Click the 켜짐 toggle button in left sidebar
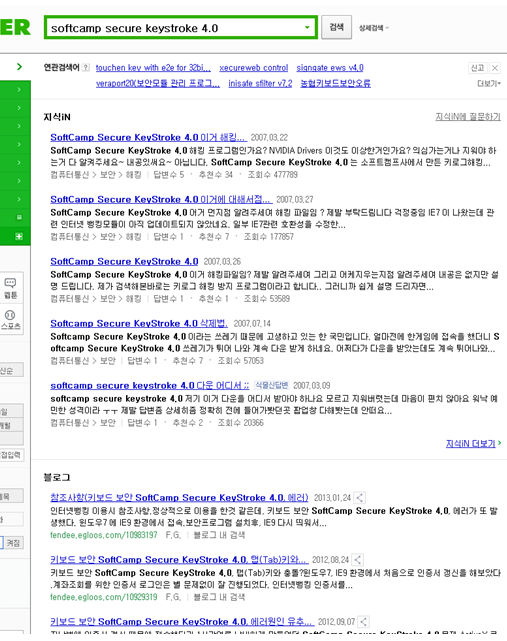 [x=13, y=543]
